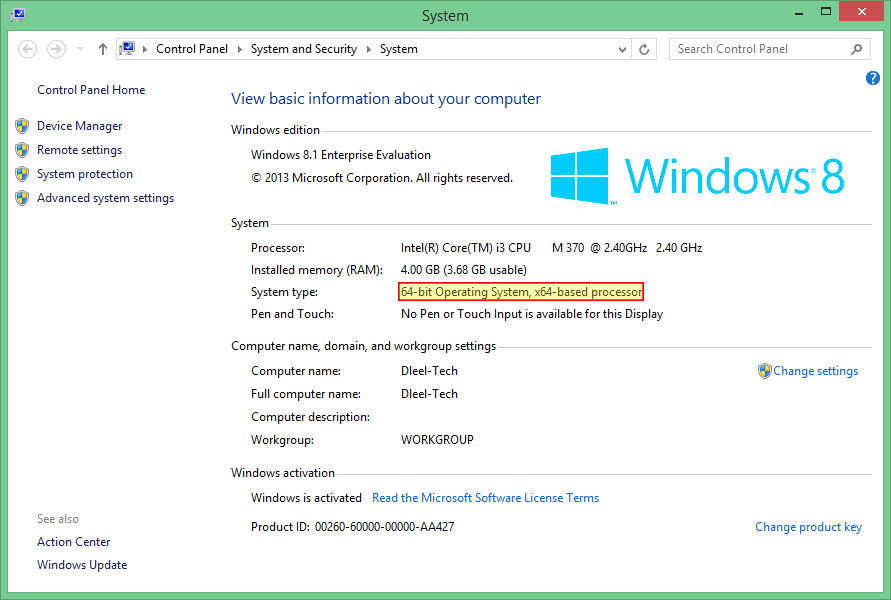Close the System window
Screen dimensions: 891x600
pyautogui.click(x=861, y=12)
